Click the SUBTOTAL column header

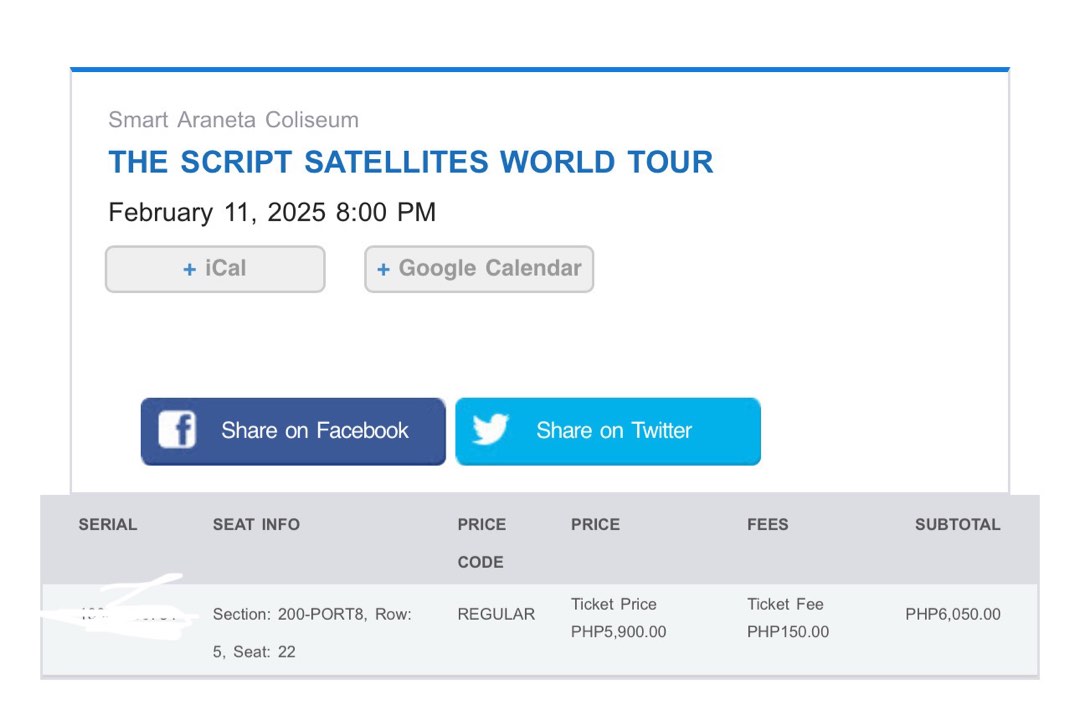pos(957,524)
